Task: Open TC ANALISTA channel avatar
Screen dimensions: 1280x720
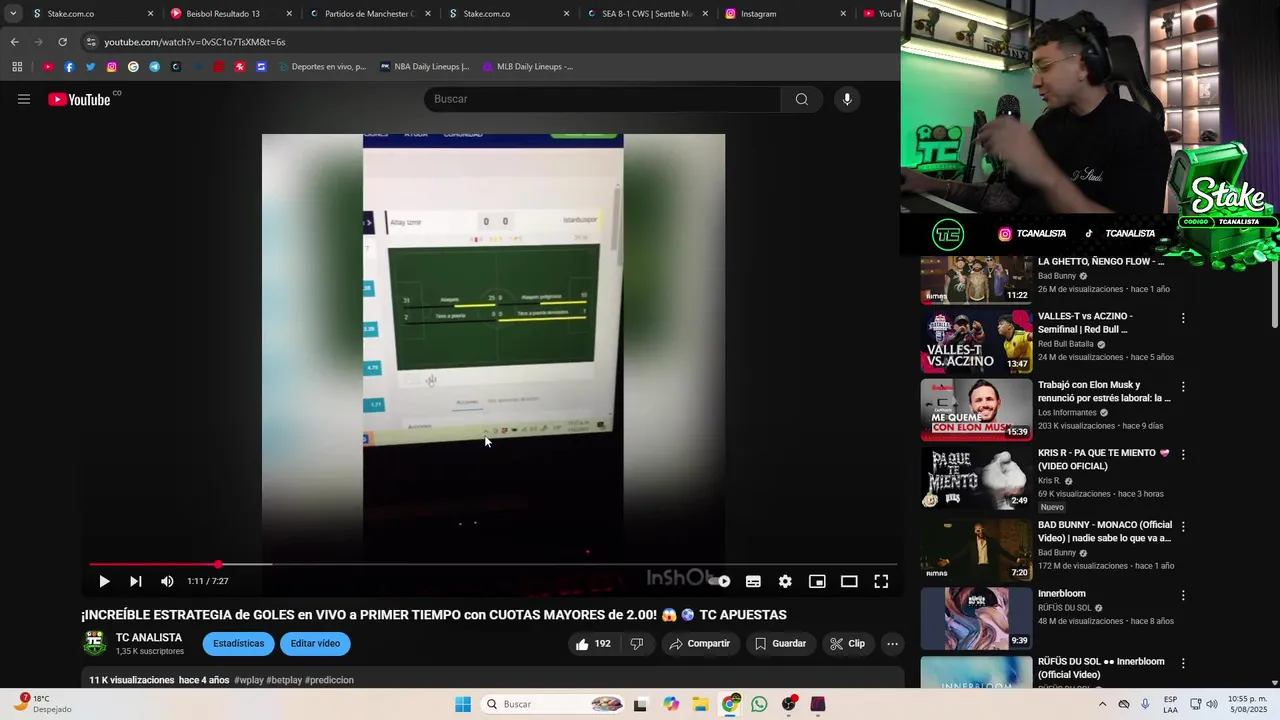Action: pos(95,643)
